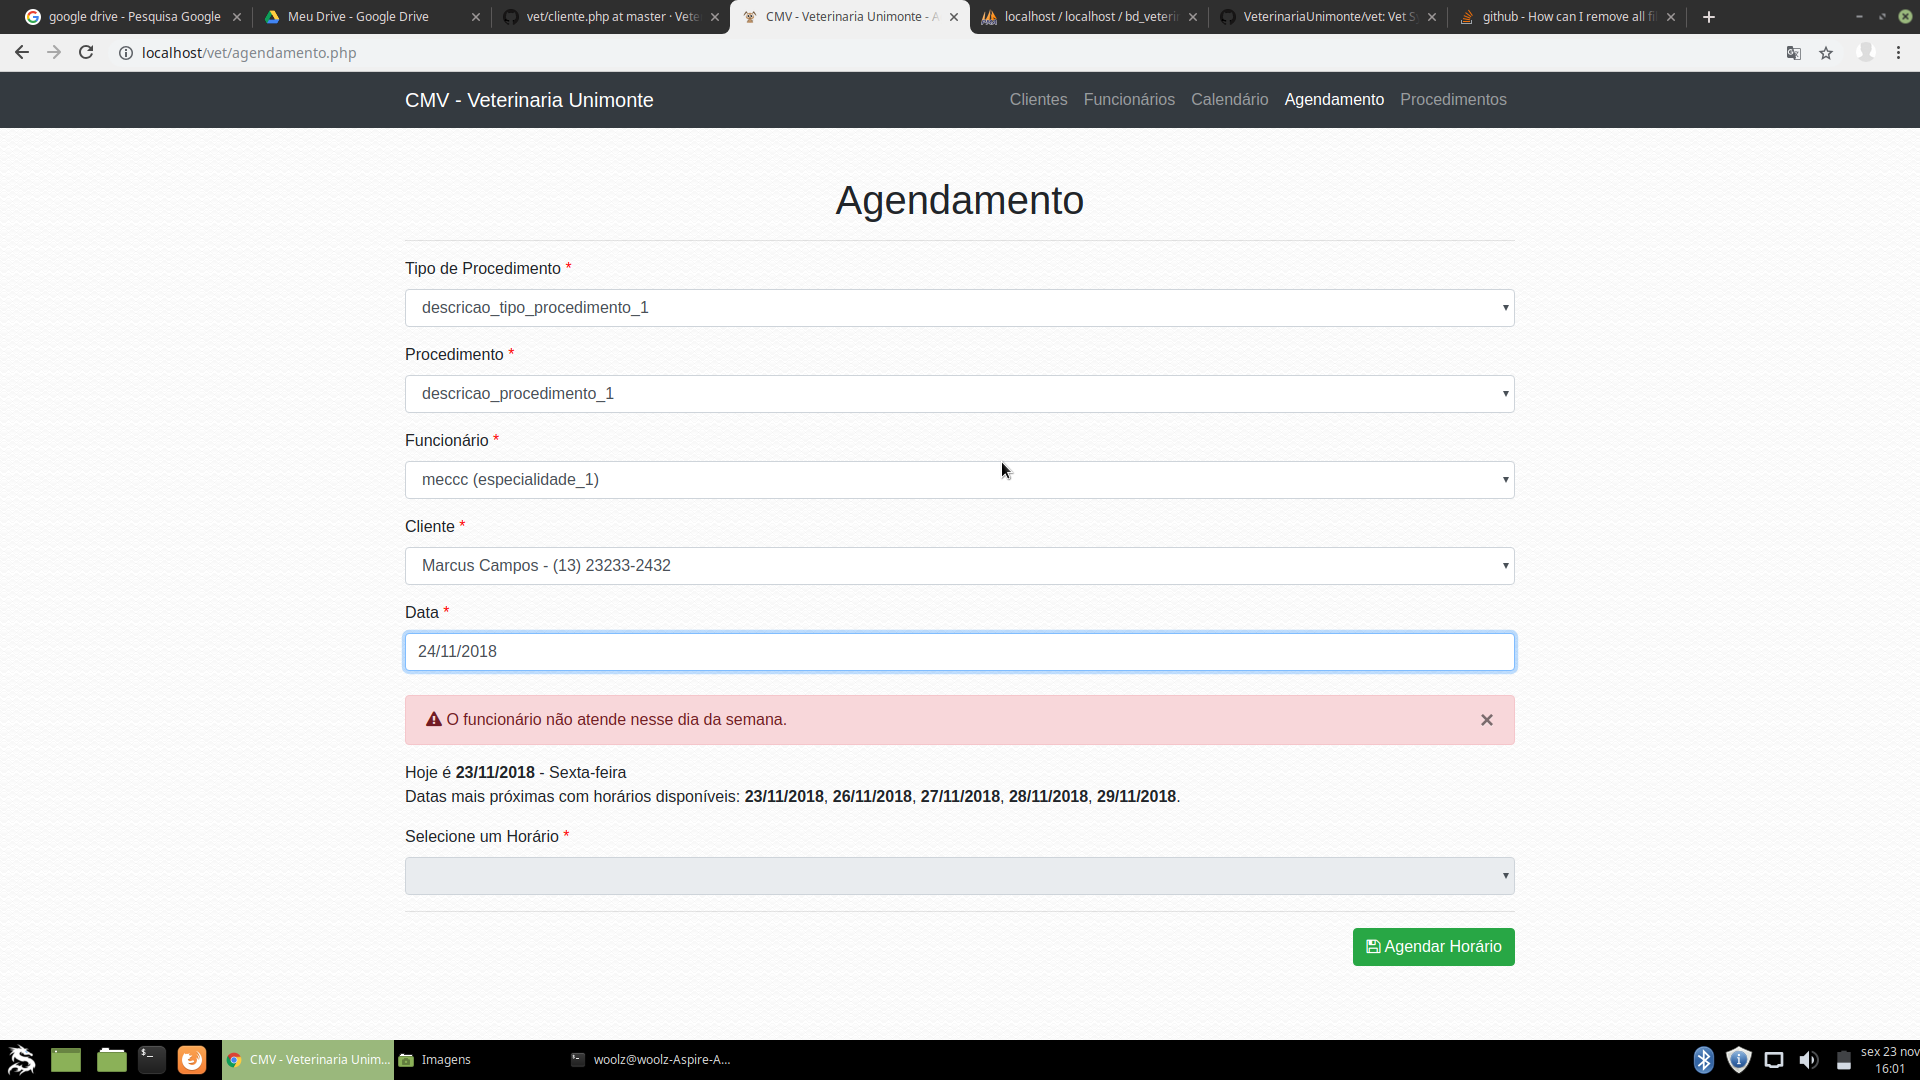
Task: Open the file manager in taskbar
Action: tap(112, 1060)
